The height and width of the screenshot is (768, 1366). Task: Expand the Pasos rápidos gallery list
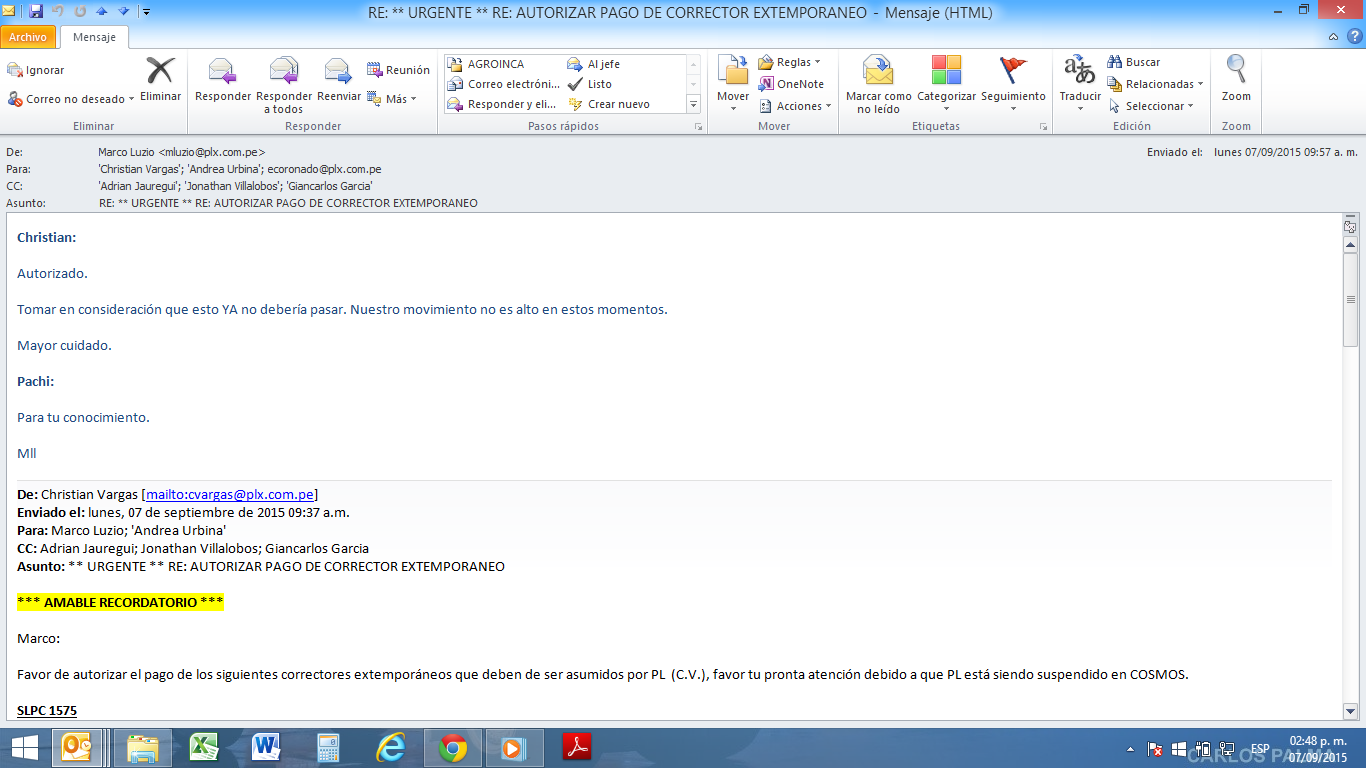pos(693,104)
